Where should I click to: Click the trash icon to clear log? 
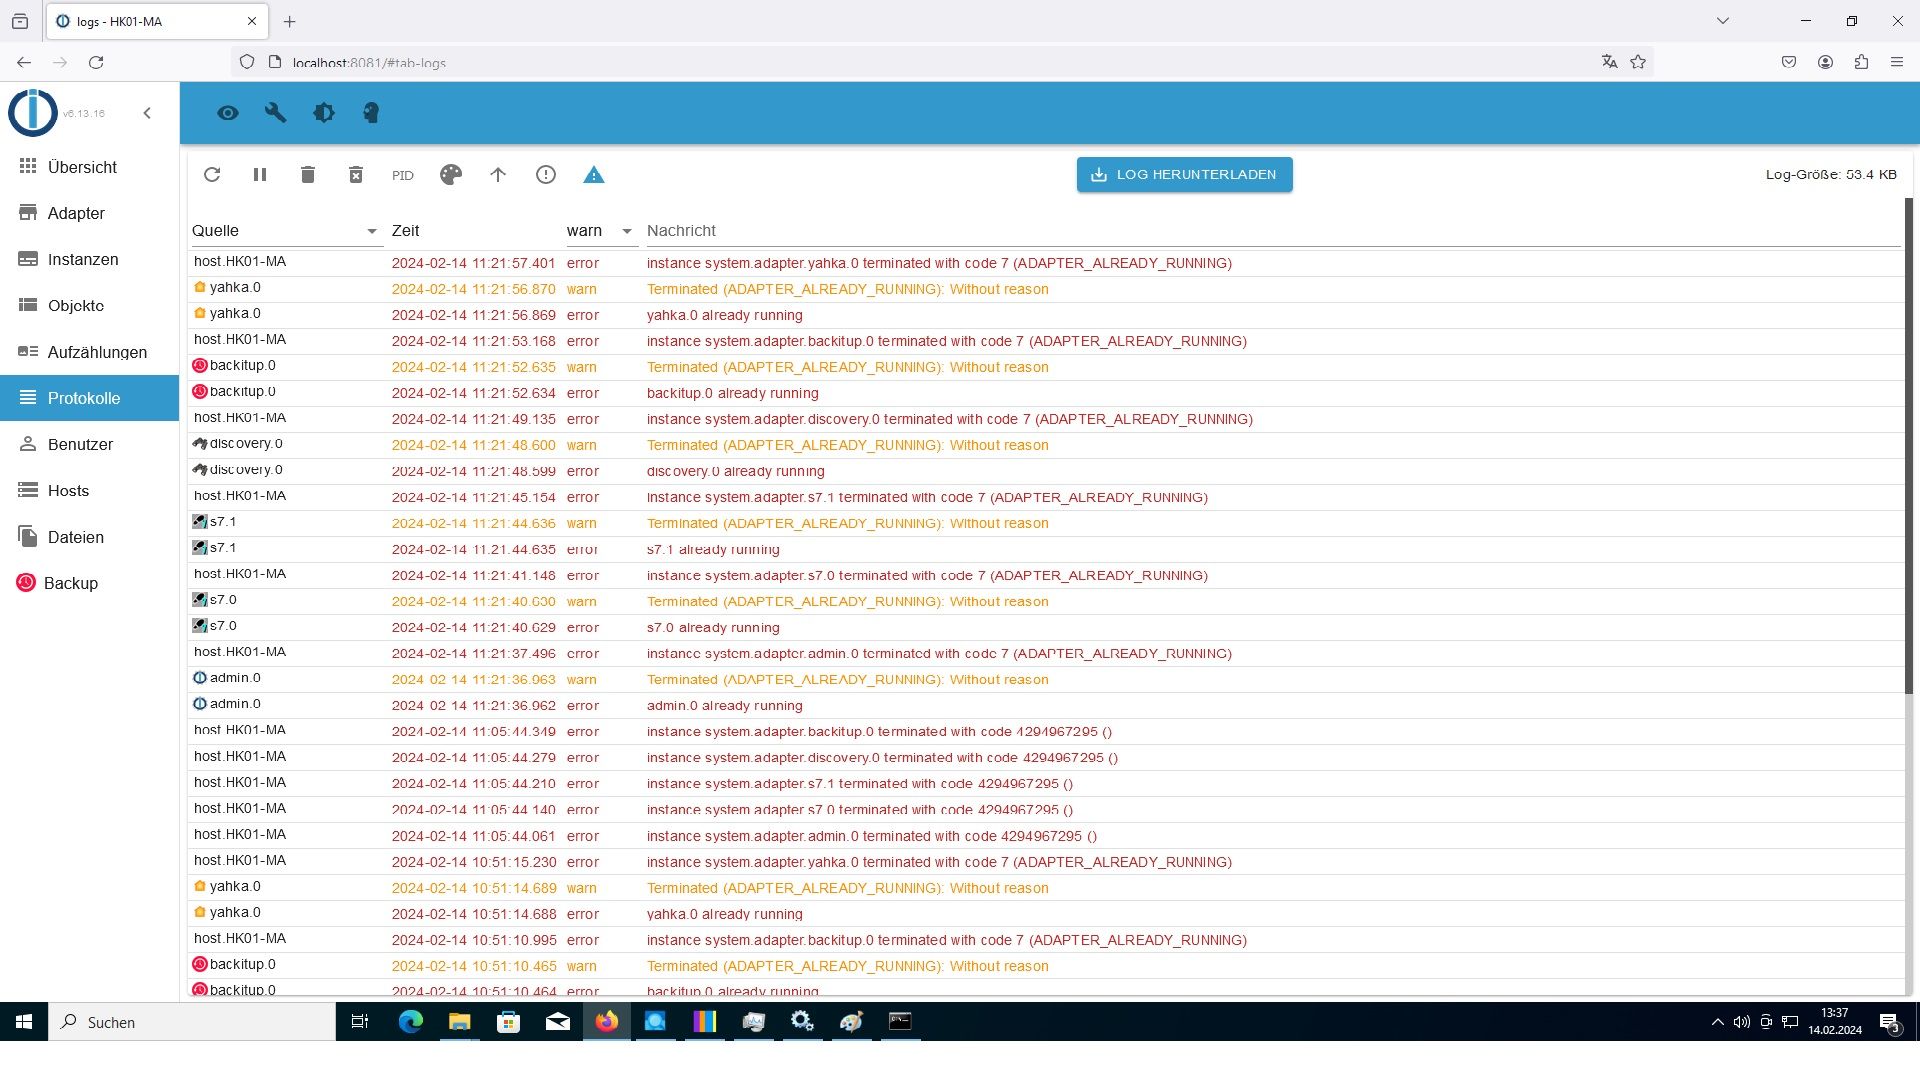308,175
